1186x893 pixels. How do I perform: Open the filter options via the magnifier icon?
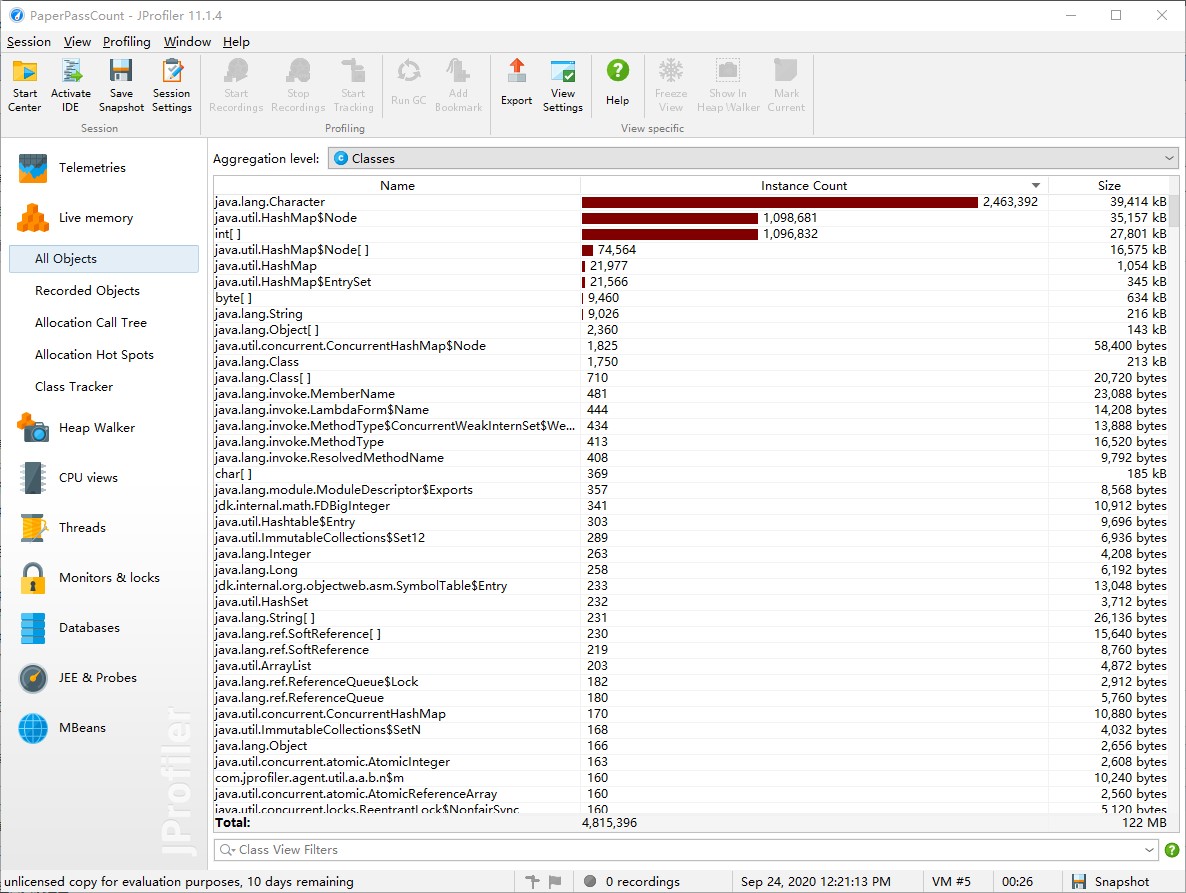[x=227, y=850]
